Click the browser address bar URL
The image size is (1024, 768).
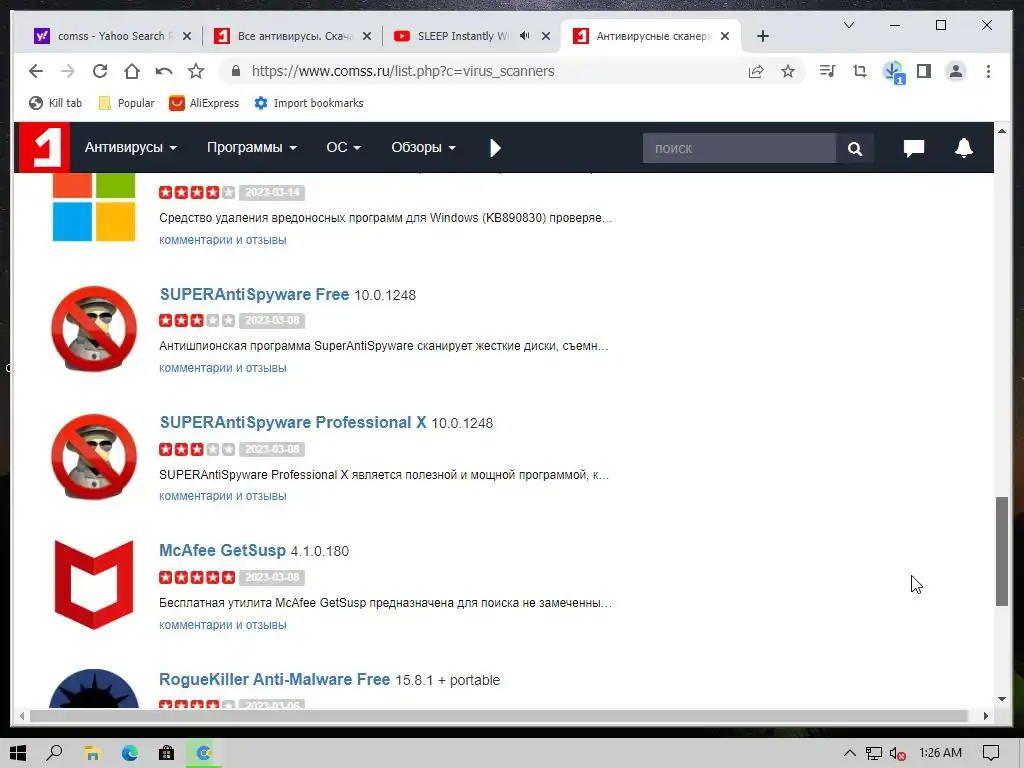pos(403,71)
